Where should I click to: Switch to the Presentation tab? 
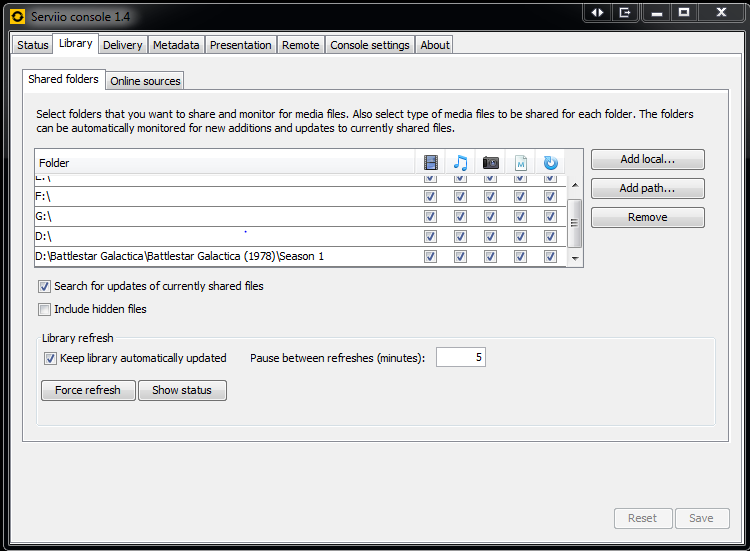241,45
